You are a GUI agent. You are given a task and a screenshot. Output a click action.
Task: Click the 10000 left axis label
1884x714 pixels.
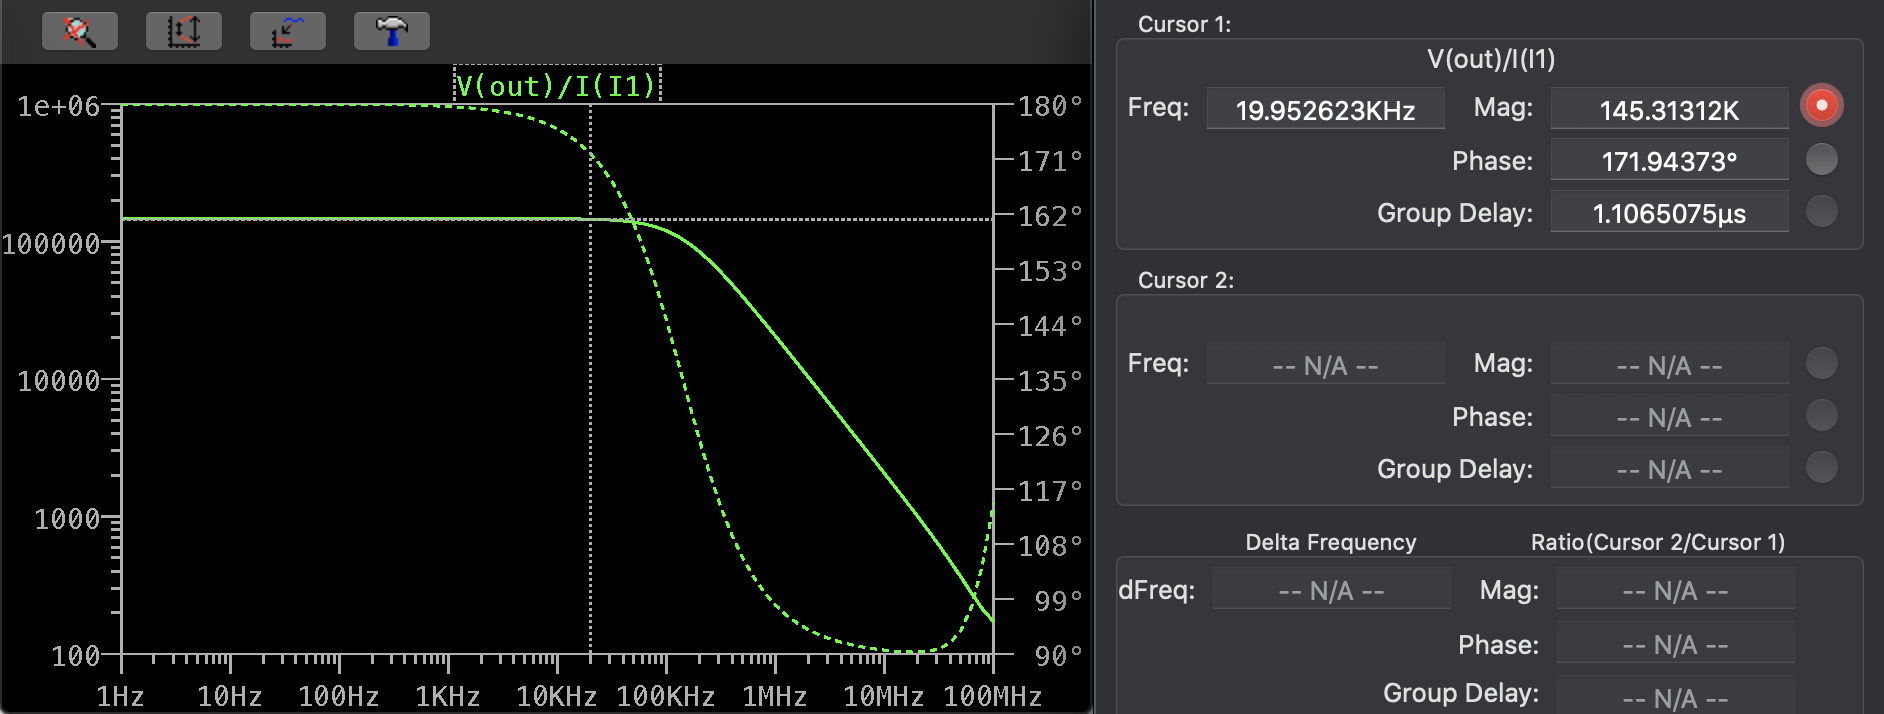click(59, 381)
